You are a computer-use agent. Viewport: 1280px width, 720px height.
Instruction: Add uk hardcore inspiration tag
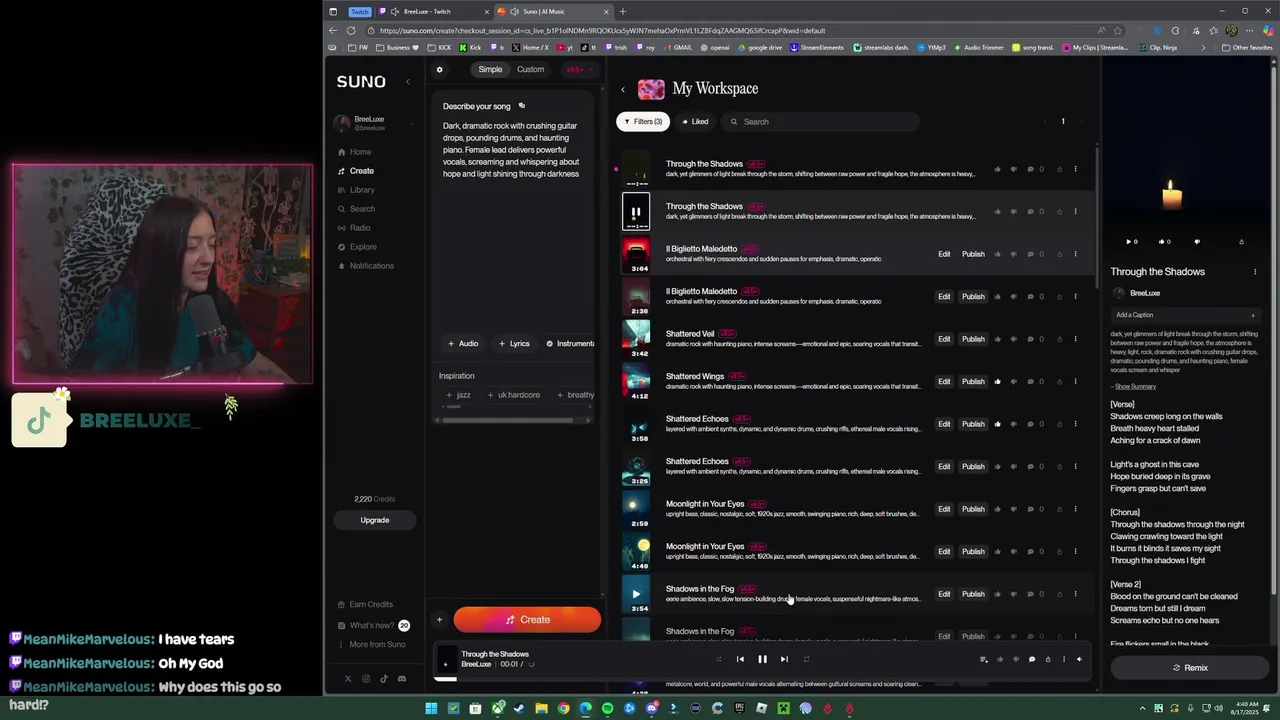513,395
